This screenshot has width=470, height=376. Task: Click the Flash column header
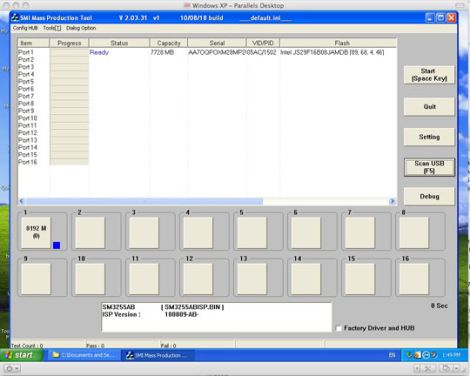coord(338,43)
